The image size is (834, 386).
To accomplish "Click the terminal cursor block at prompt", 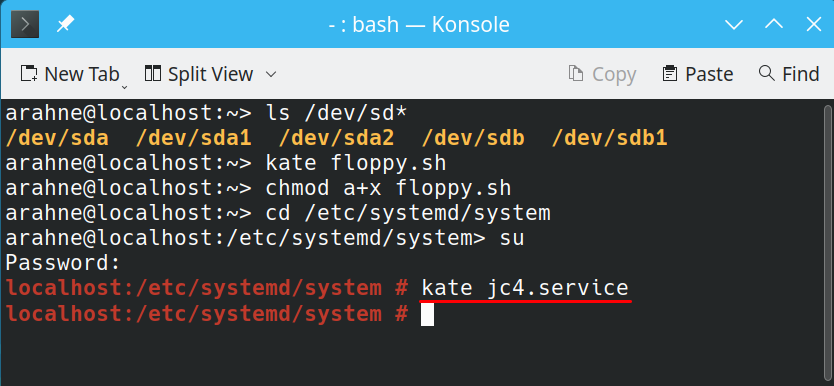I will click(x=427, y=314).
